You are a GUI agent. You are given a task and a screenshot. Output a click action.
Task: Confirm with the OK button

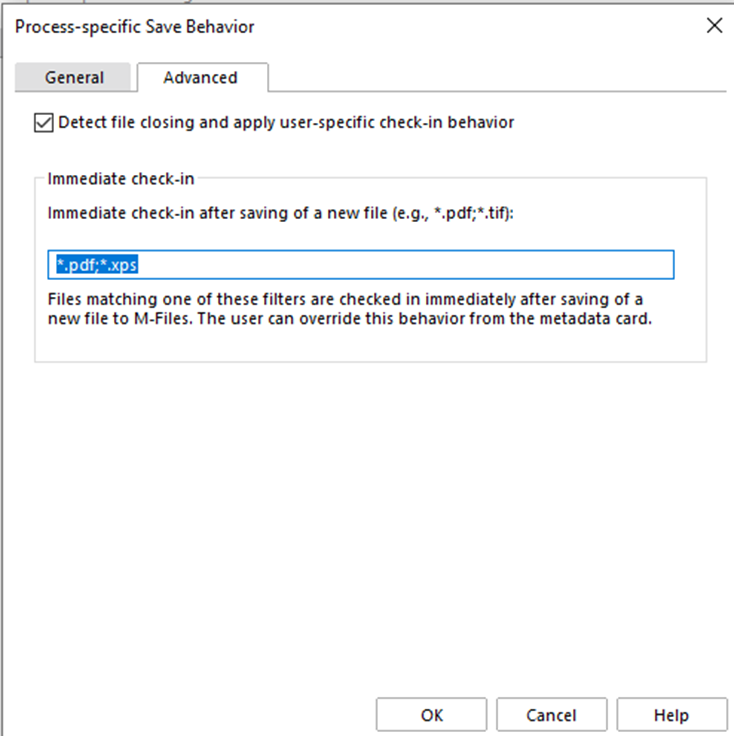pos(431,715)
